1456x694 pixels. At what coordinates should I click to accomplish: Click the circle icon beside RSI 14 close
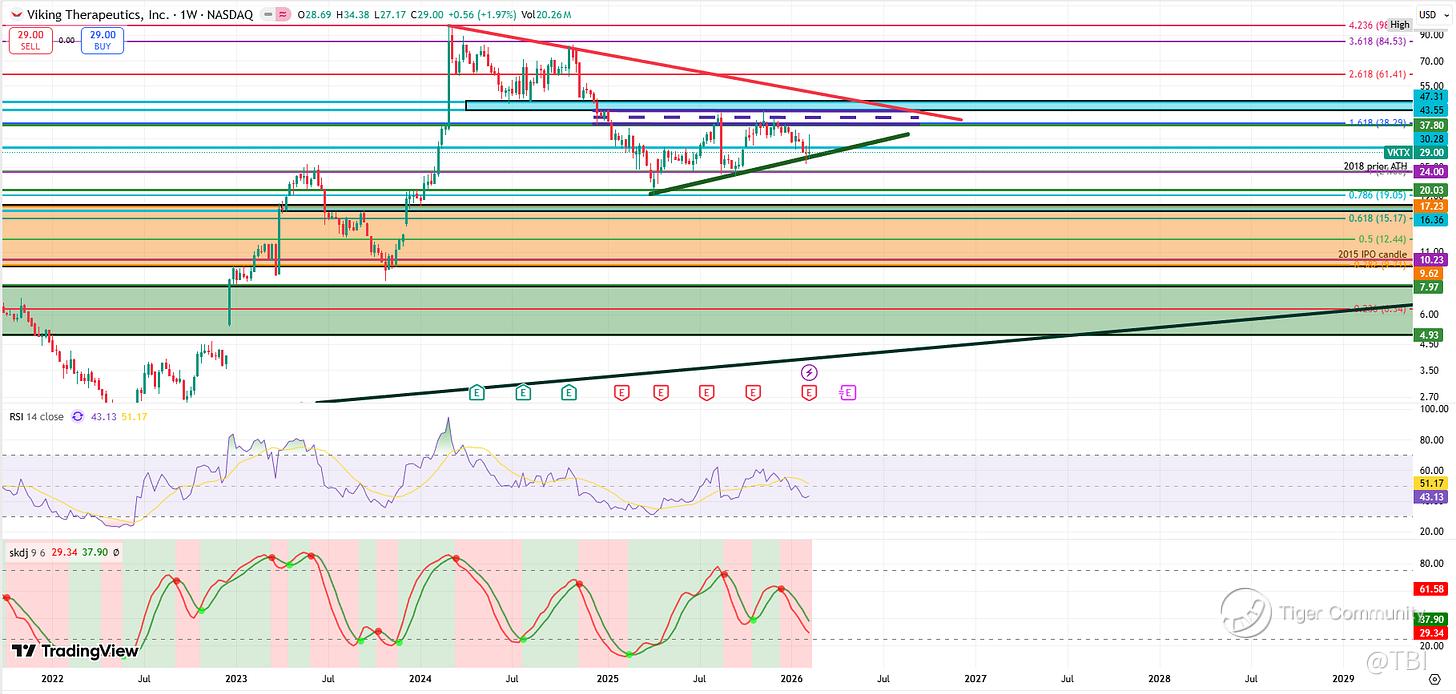coord(78,416)
